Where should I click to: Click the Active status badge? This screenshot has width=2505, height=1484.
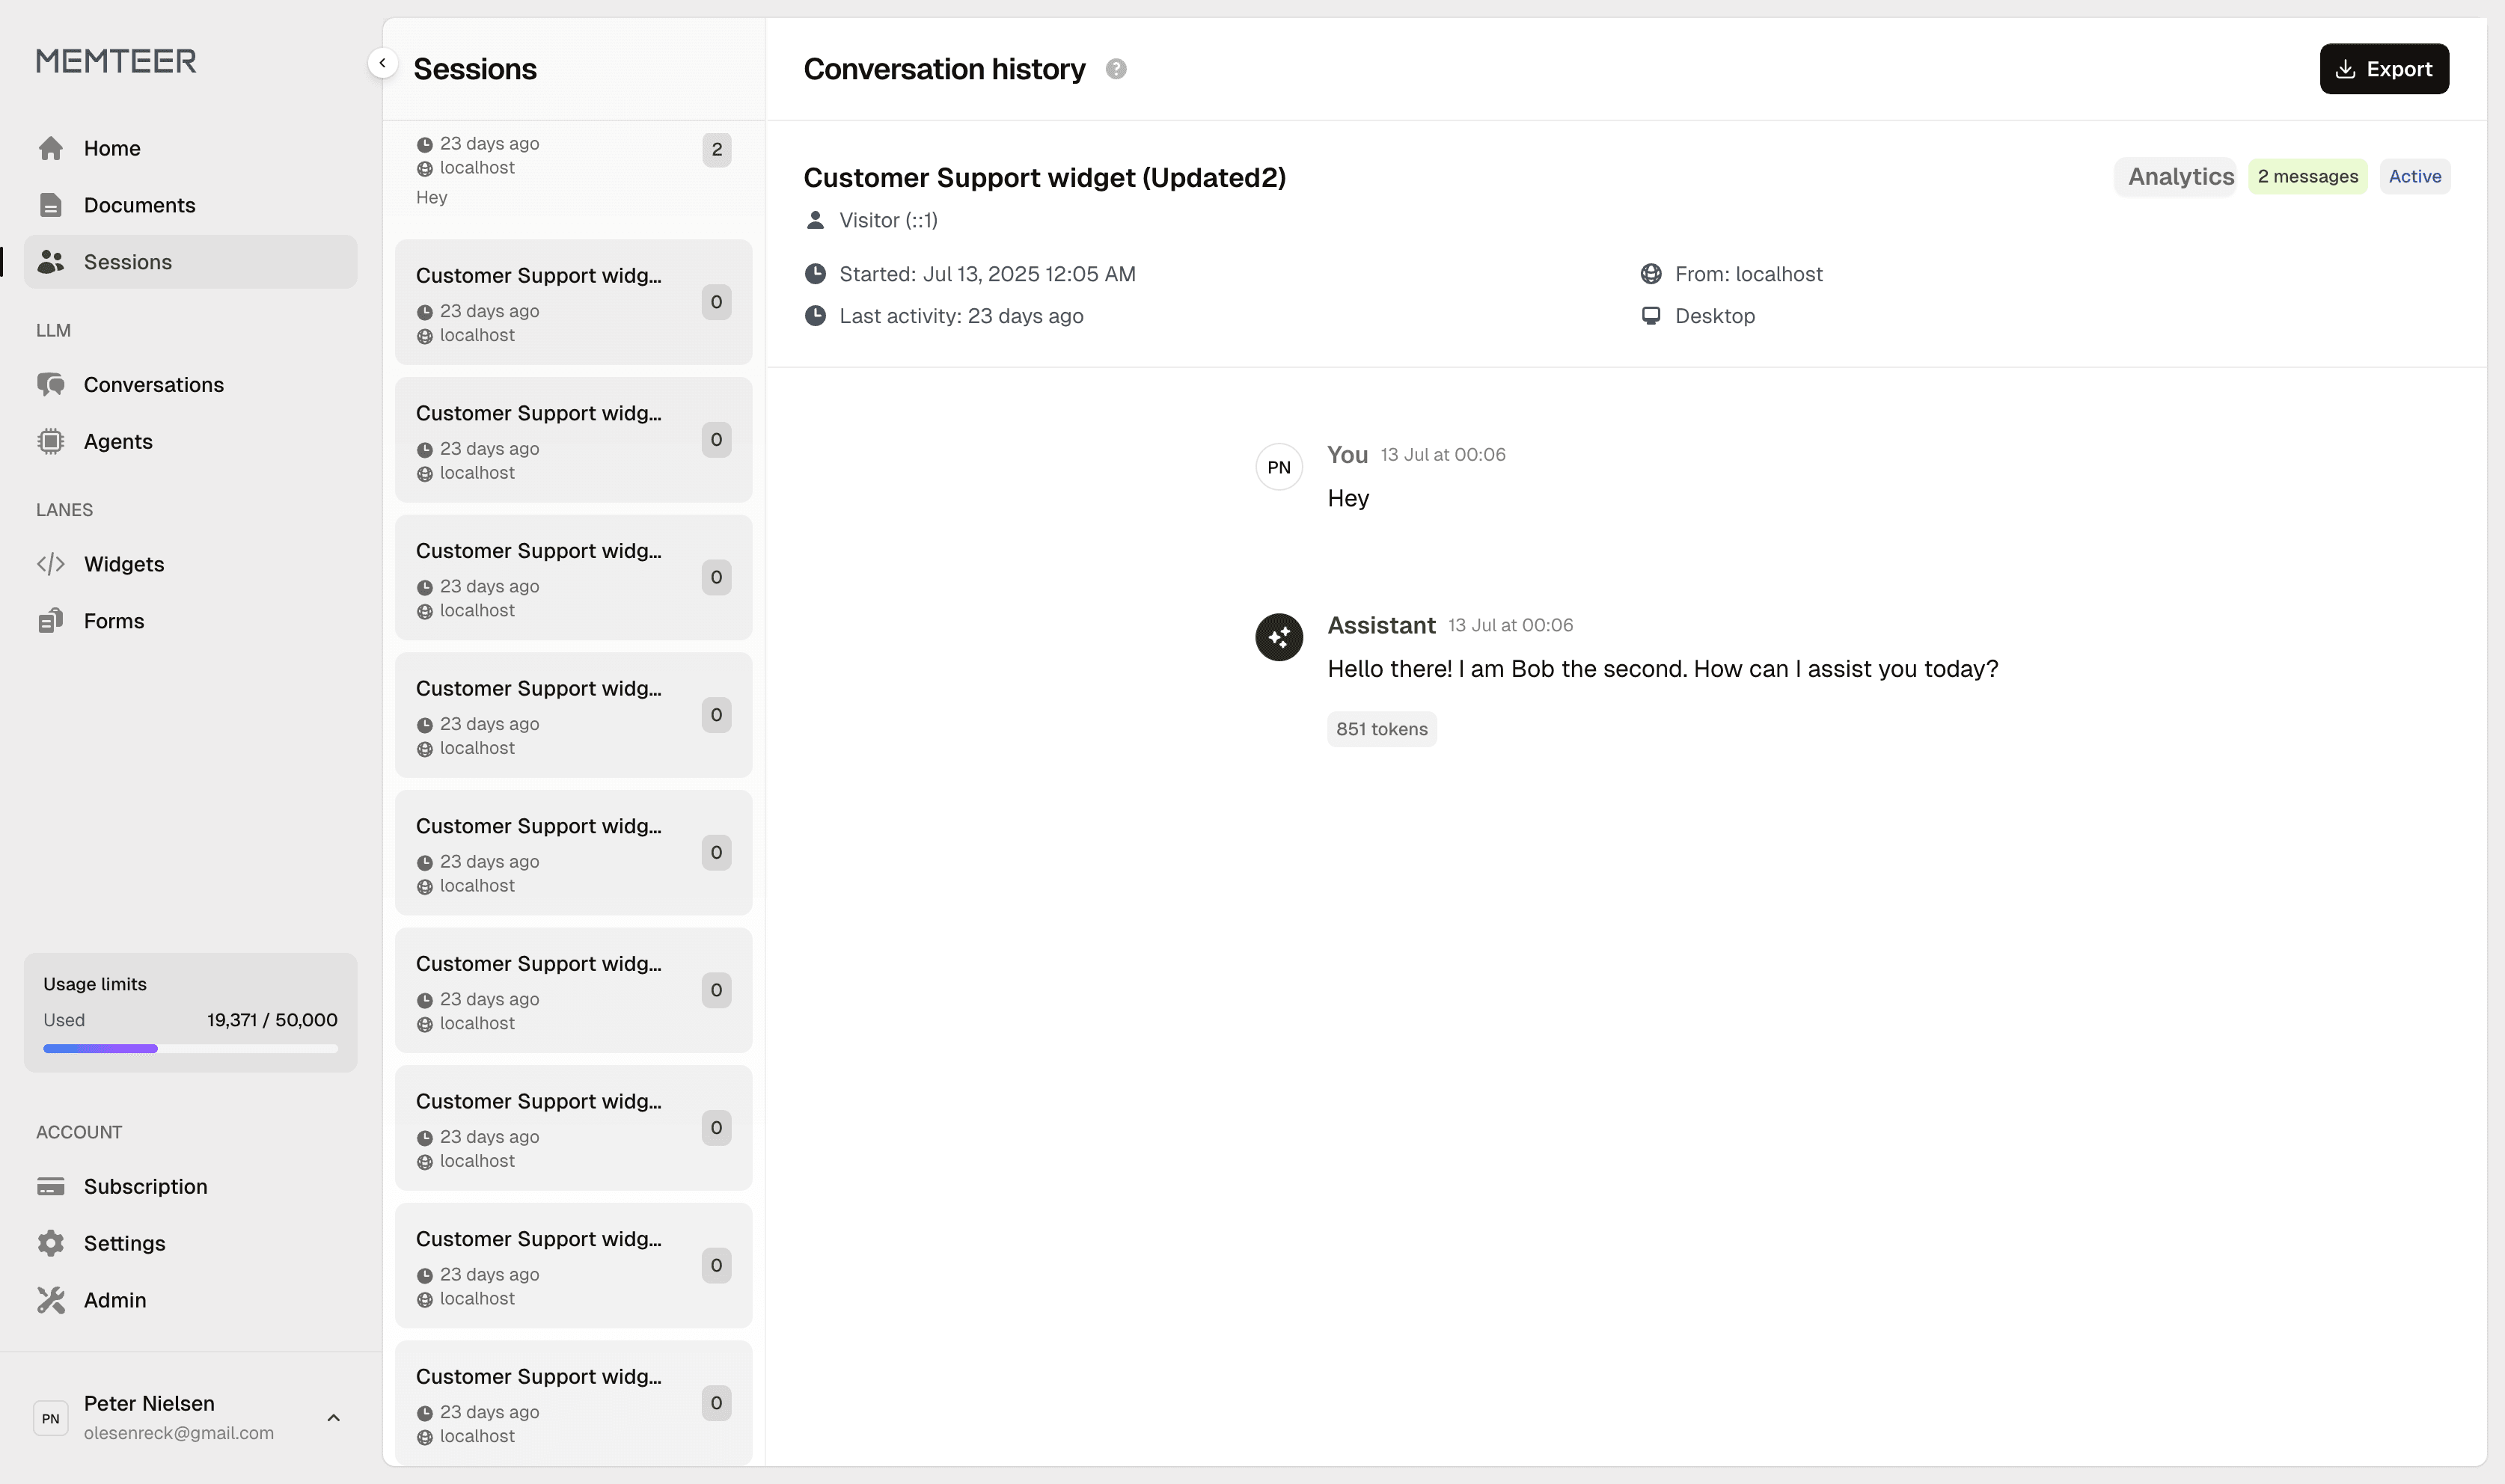(x=2414, y=177)
